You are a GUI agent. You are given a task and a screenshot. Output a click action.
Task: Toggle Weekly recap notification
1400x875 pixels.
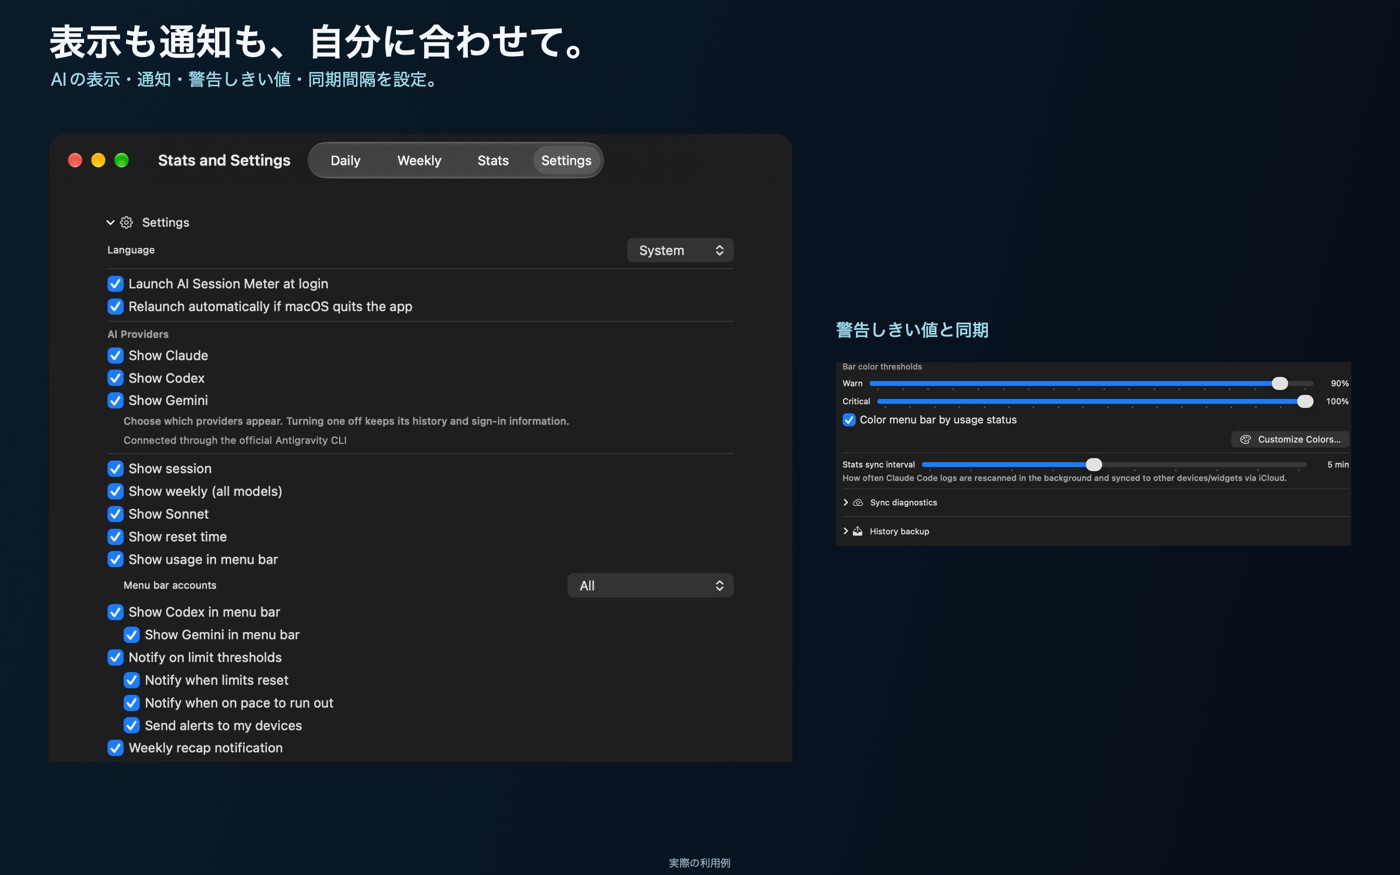(x=115, y=748)
